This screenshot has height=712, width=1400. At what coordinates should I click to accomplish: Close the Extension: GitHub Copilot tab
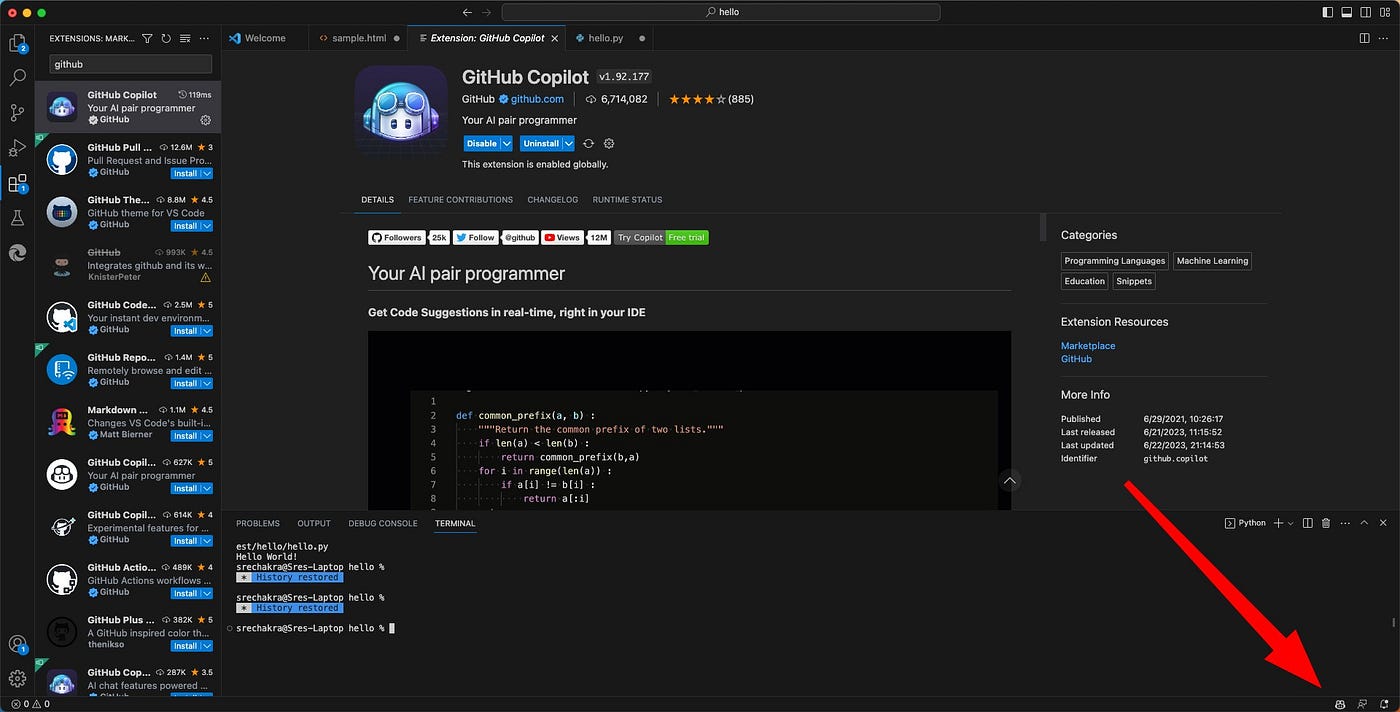click(554, 38)
